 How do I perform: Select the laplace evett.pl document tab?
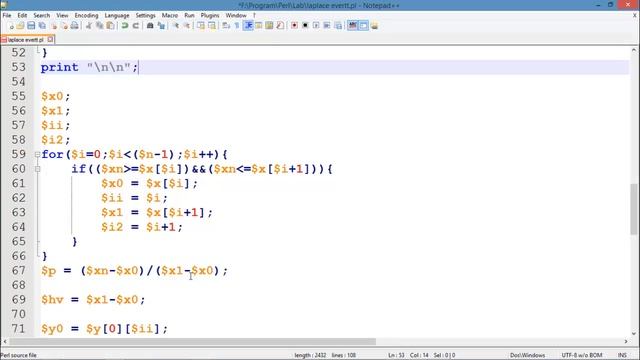(x=25, y=40)
